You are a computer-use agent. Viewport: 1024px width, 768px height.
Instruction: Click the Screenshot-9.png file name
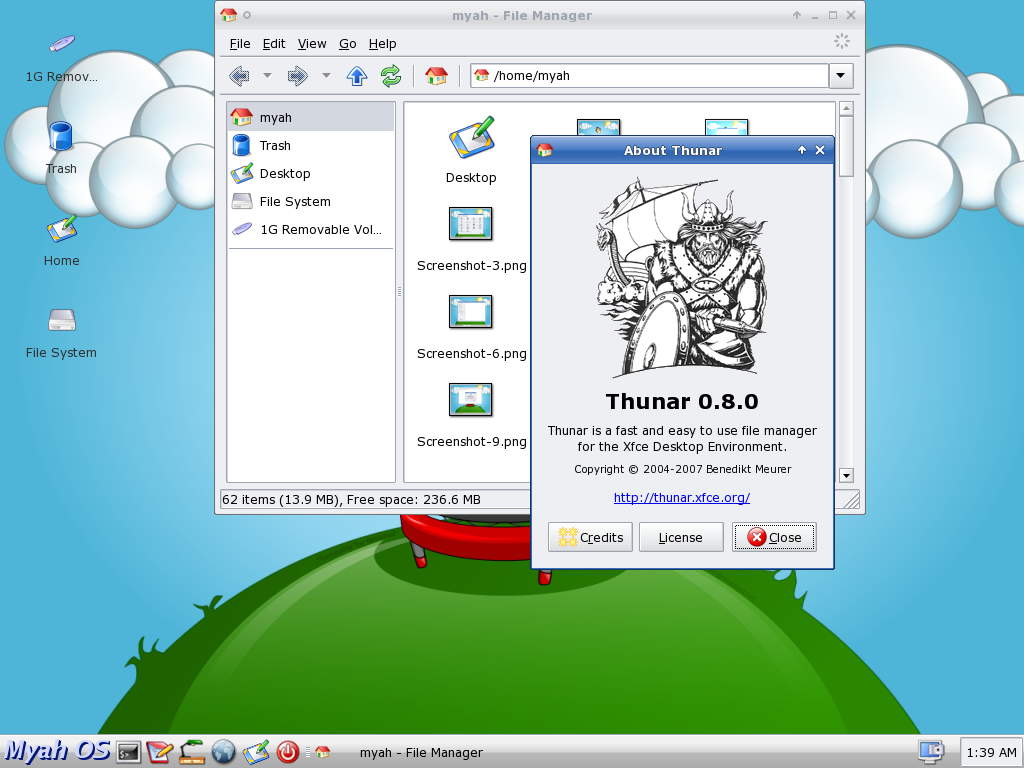[472, 441]
